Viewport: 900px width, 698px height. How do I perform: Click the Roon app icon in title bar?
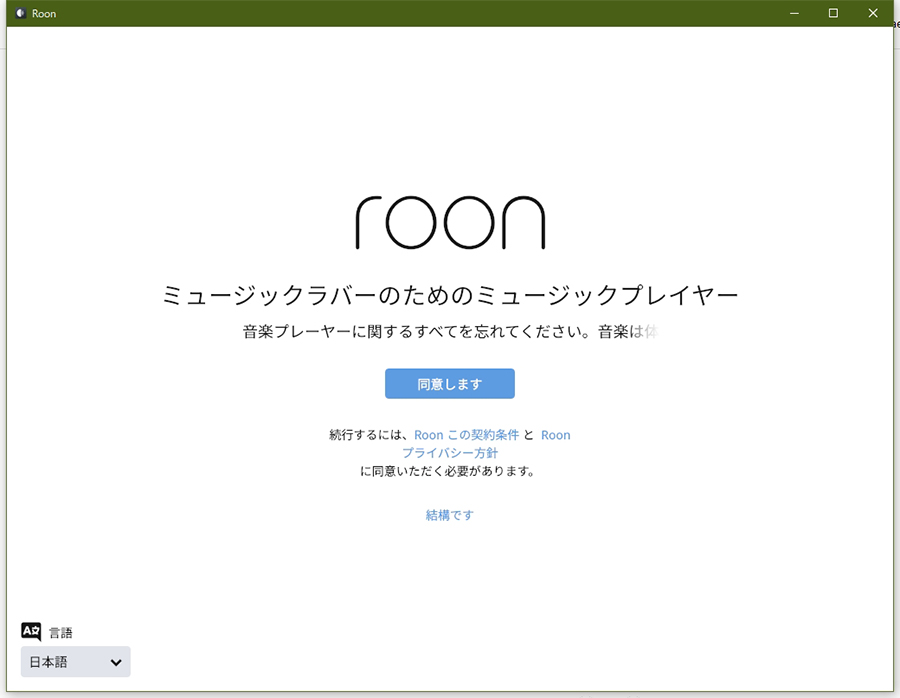coord(20,14)
